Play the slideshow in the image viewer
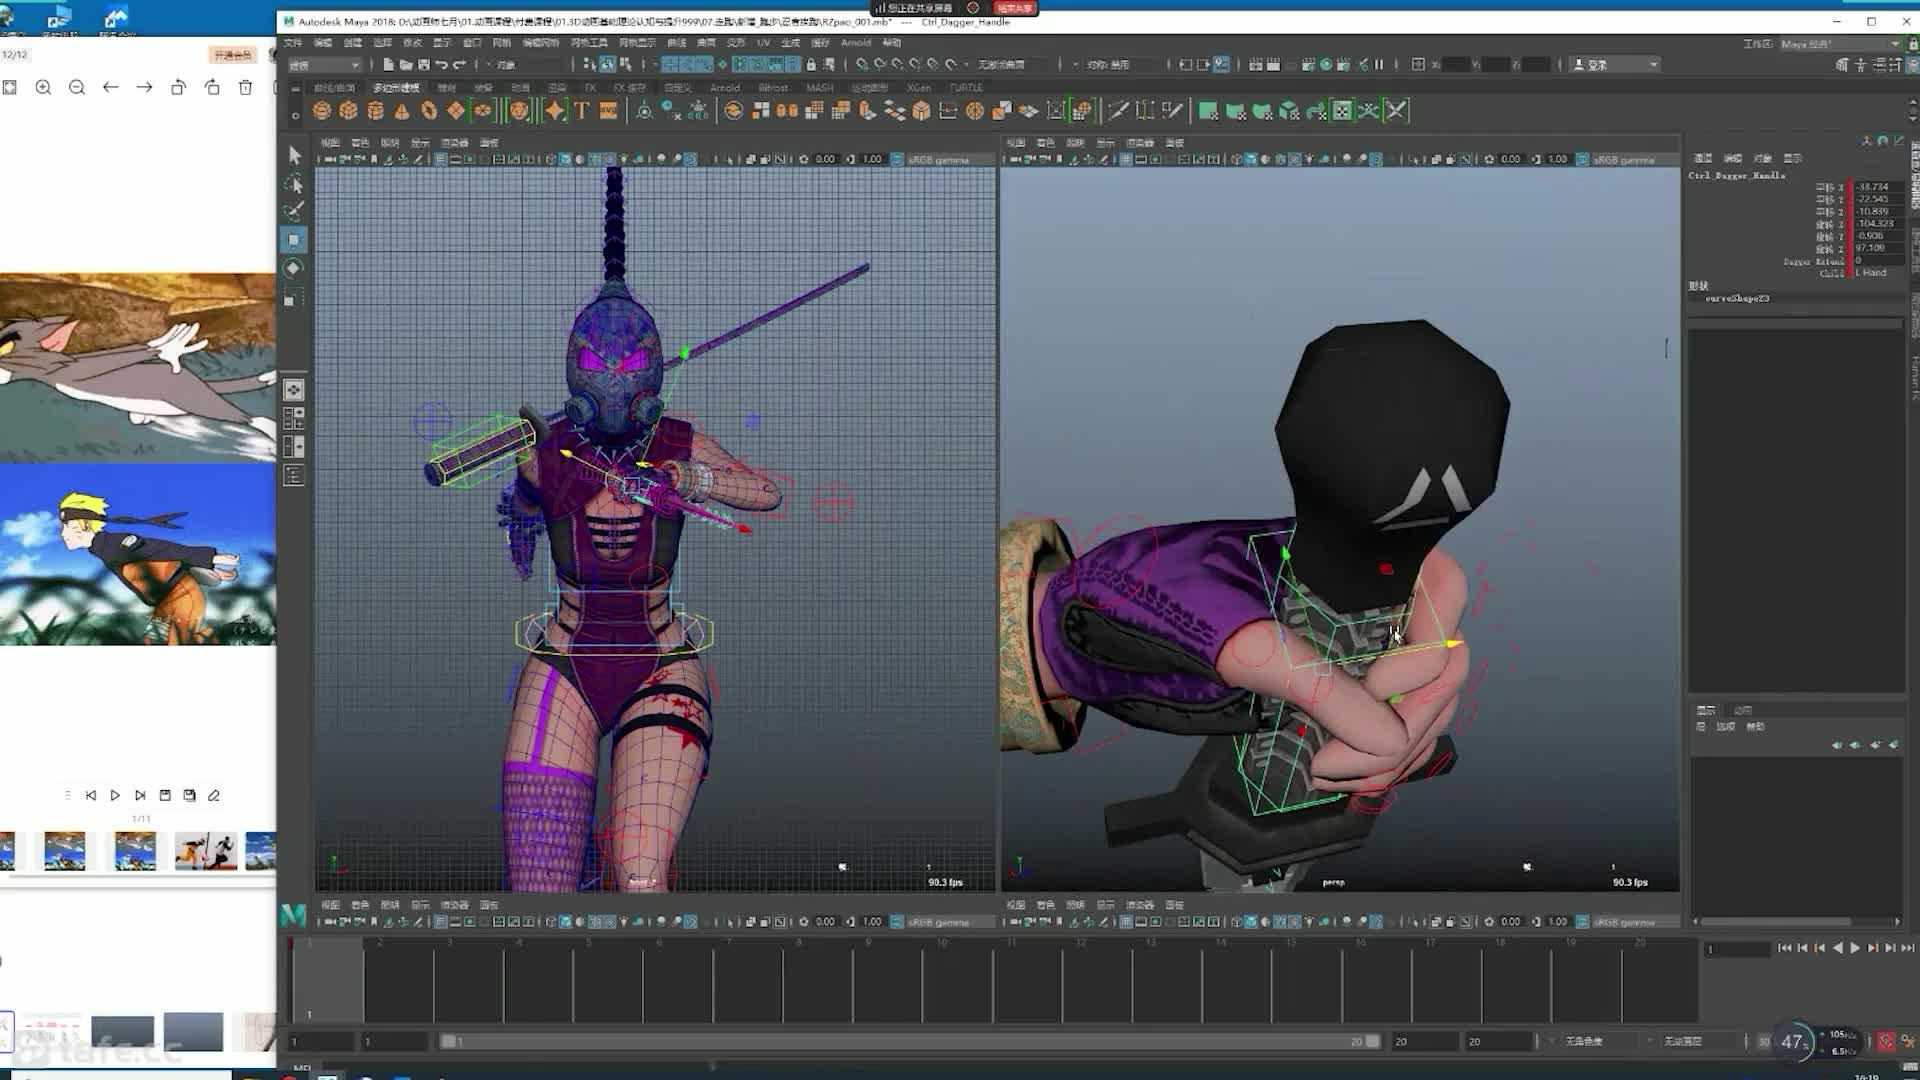This screenshot has width=1920, height=1080. (x=115, y=796)
